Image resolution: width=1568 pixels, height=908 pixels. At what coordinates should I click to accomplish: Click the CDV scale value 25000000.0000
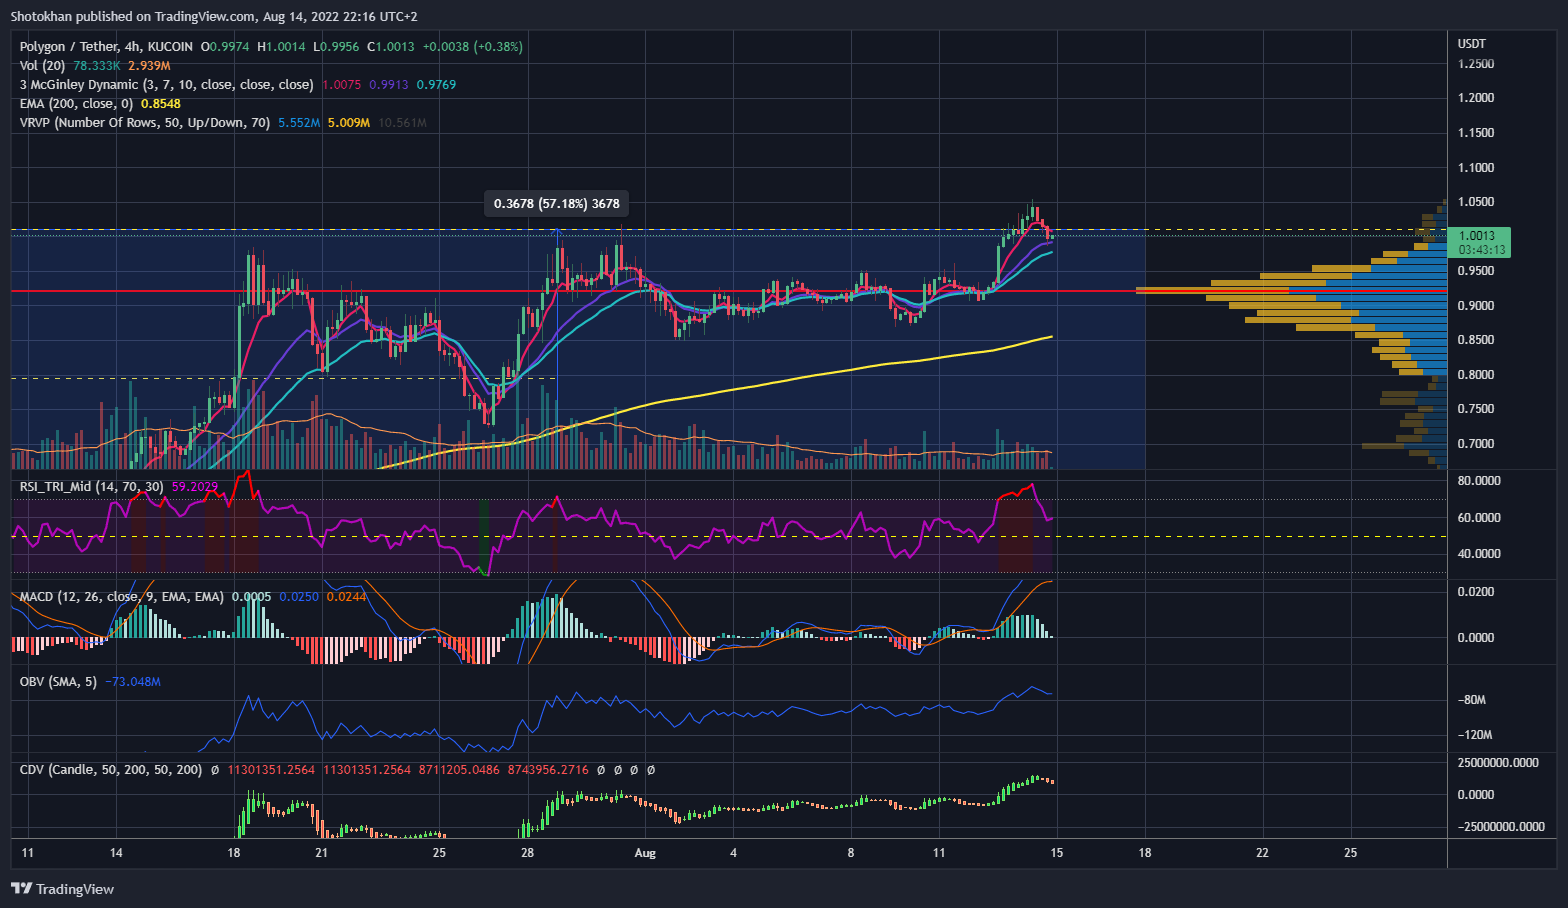[x=1497, y=763]
